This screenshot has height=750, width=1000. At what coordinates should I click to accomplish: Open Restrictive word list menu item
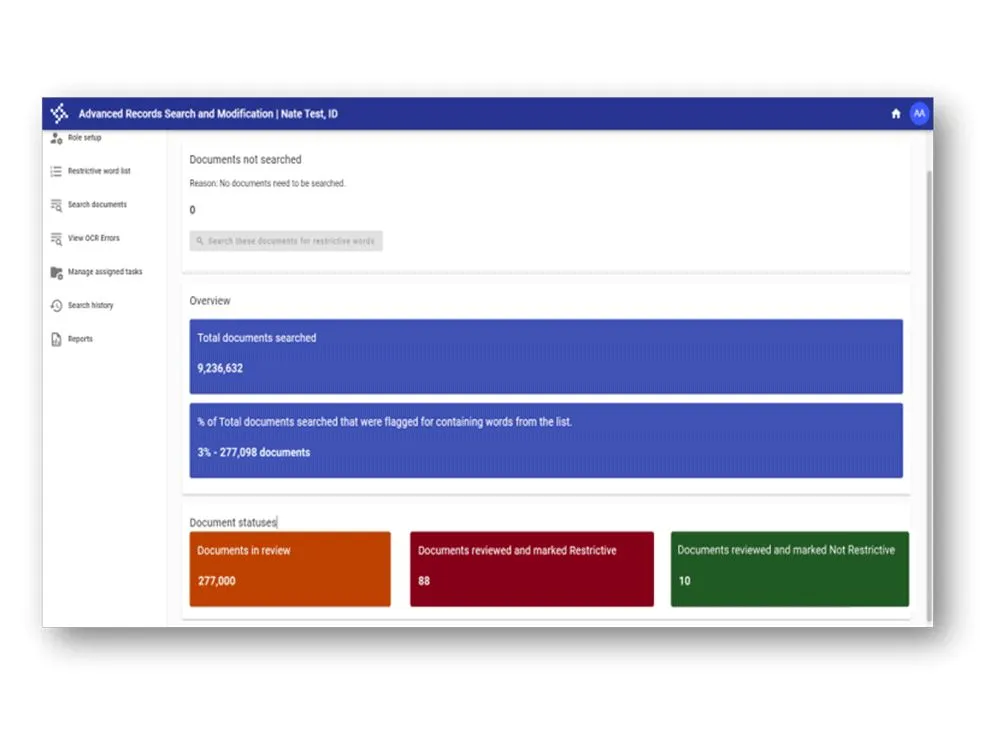99,171
